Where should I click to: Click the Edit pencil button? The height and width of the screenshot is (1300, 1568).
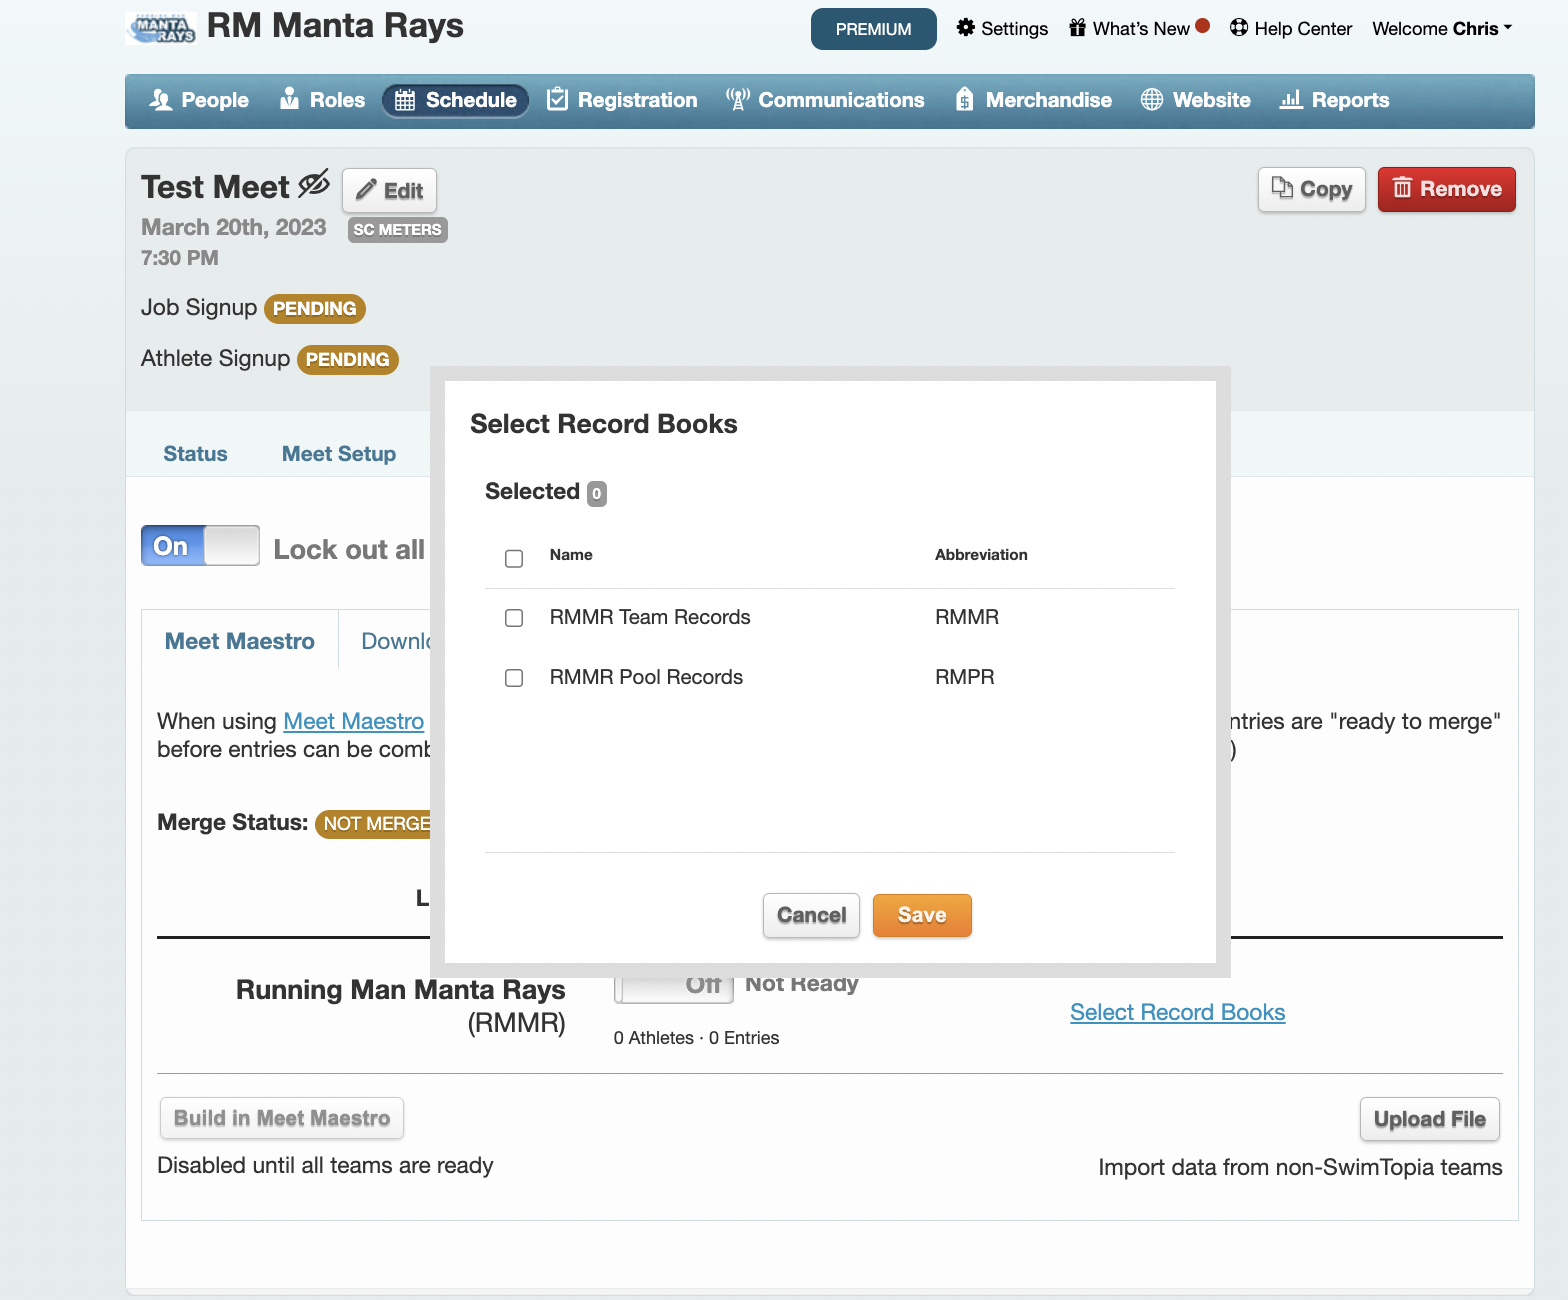point(389,190)
